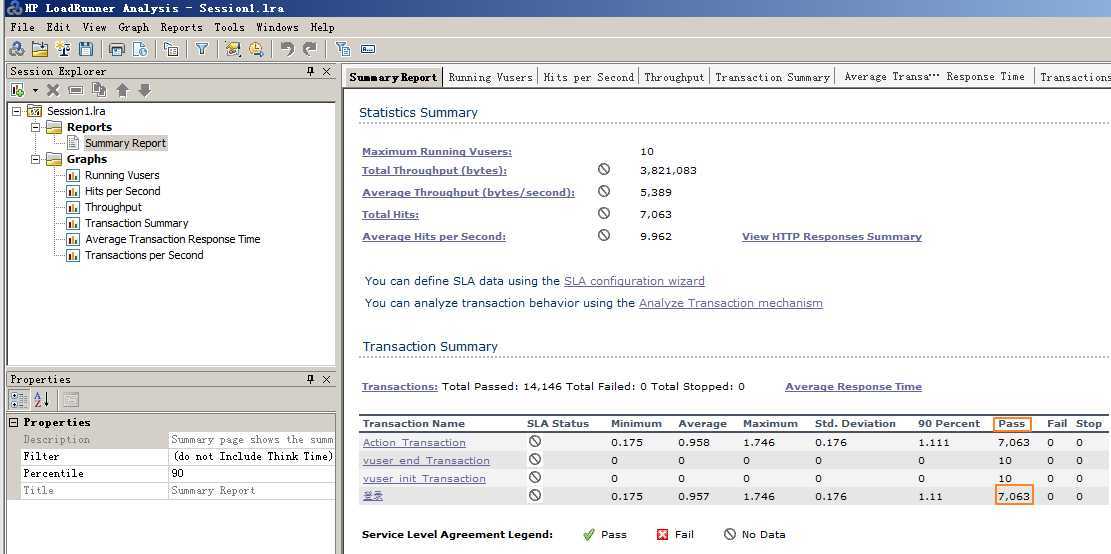Open the View menu
1111x554 pixels.
(94, 27)
